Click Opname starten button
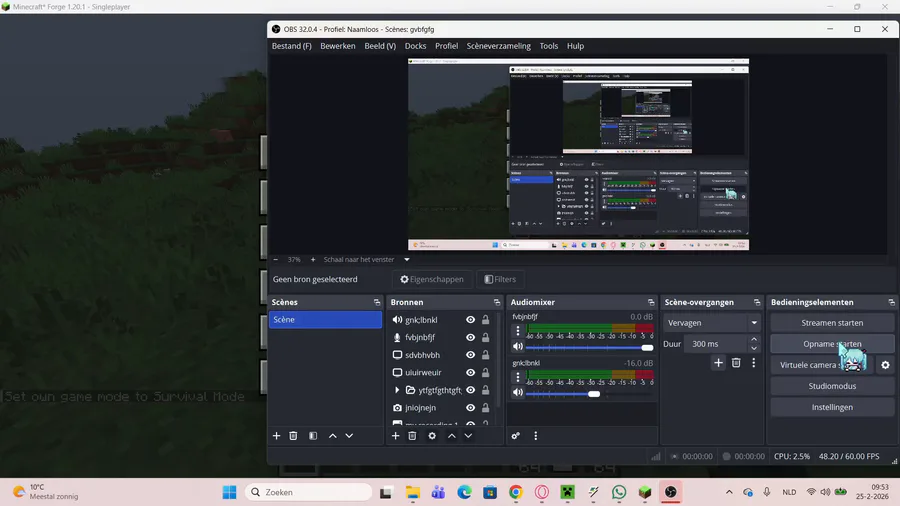The height and width of the screenshot is (506, 900). click(832, 344)
